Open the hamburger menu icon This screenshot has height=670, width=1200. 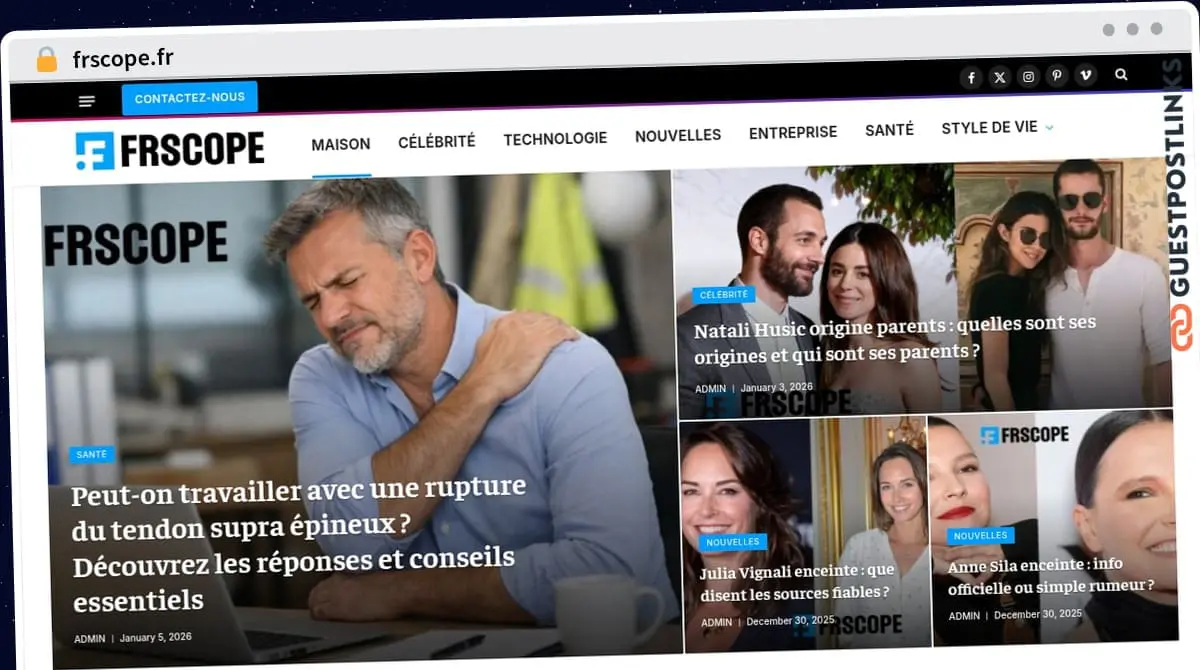point(87,101)
